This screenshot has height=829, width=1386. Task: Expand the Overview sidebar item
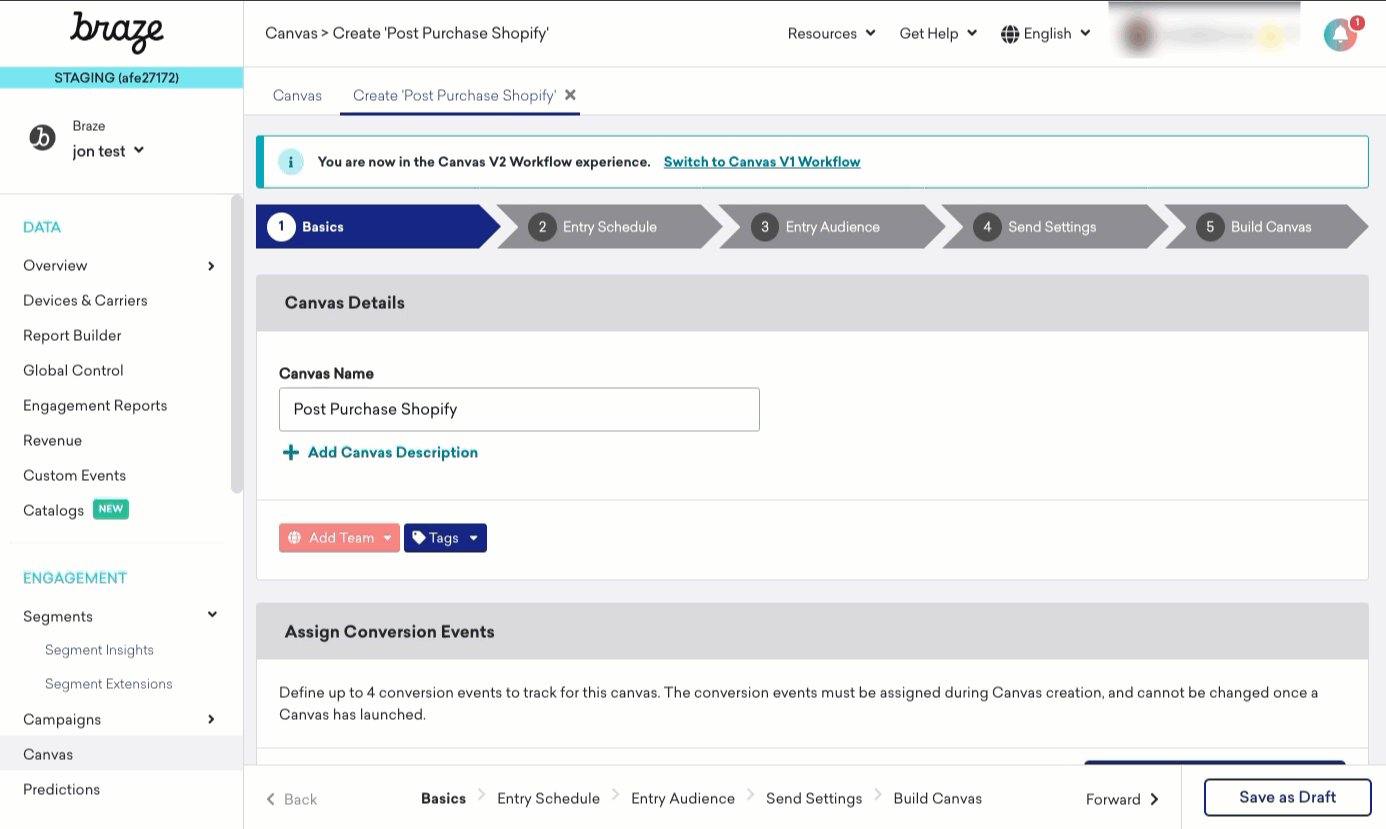[x=211, y=266]
